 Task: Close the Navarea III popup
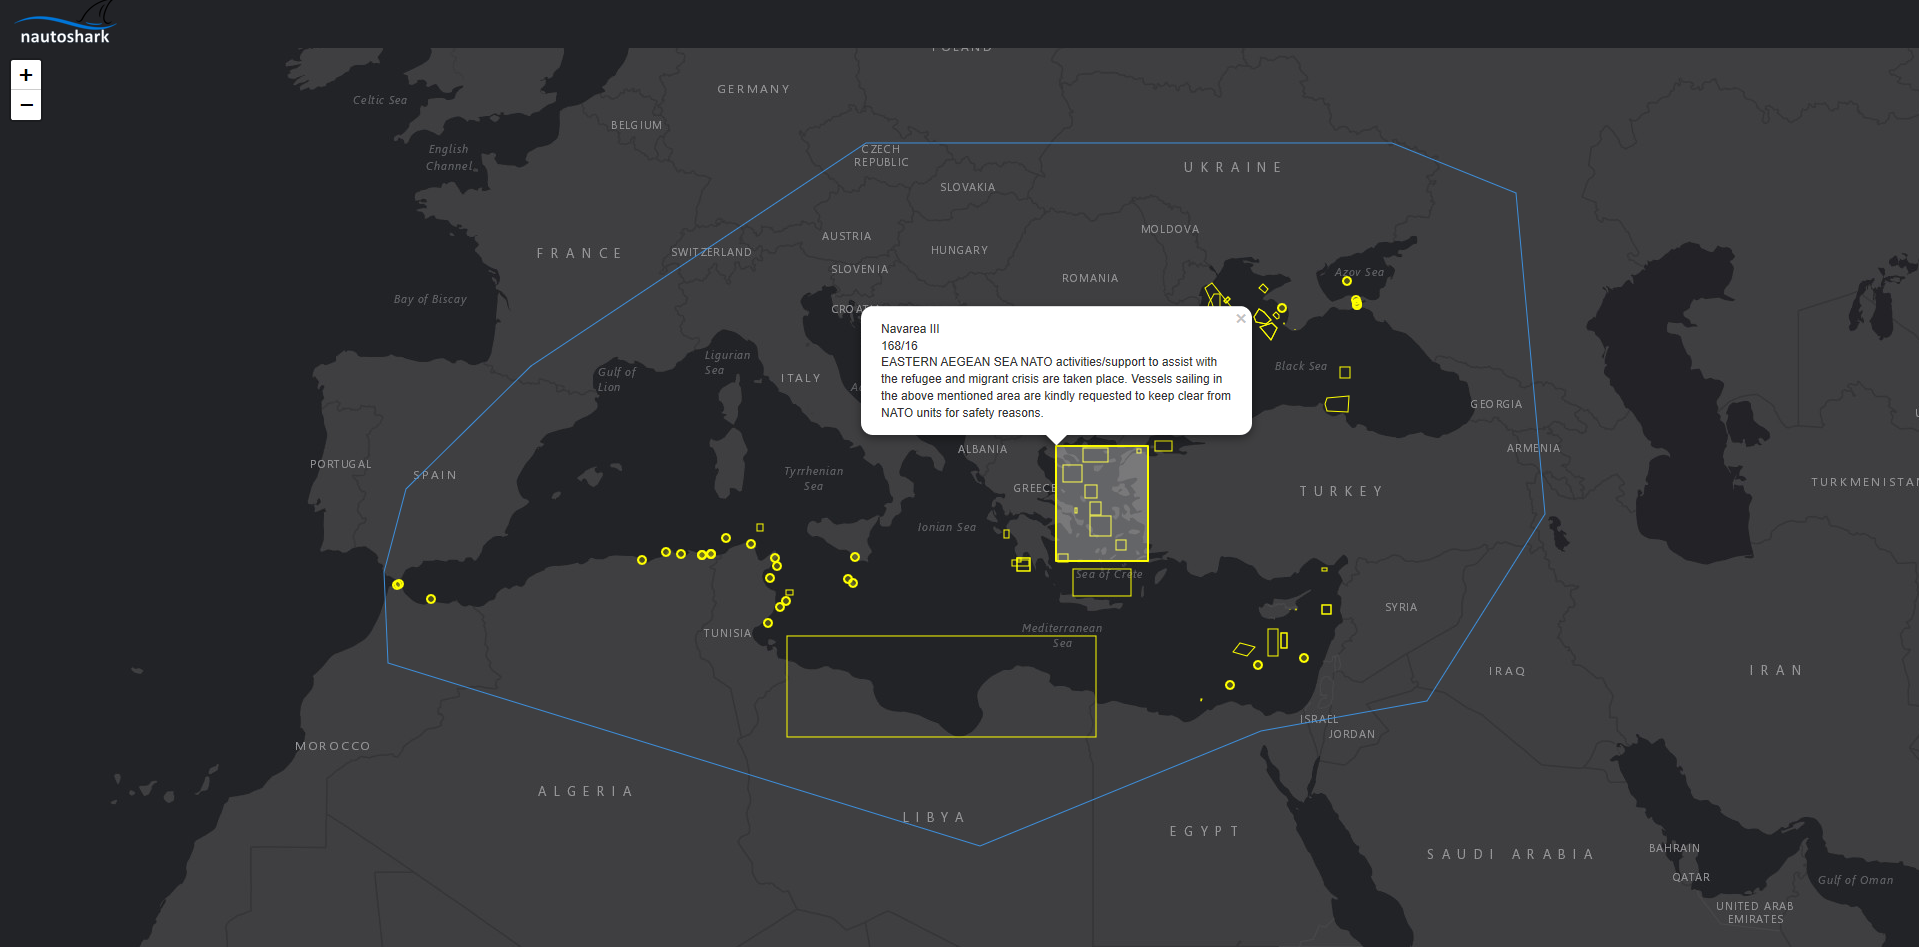pos(1241,319)
